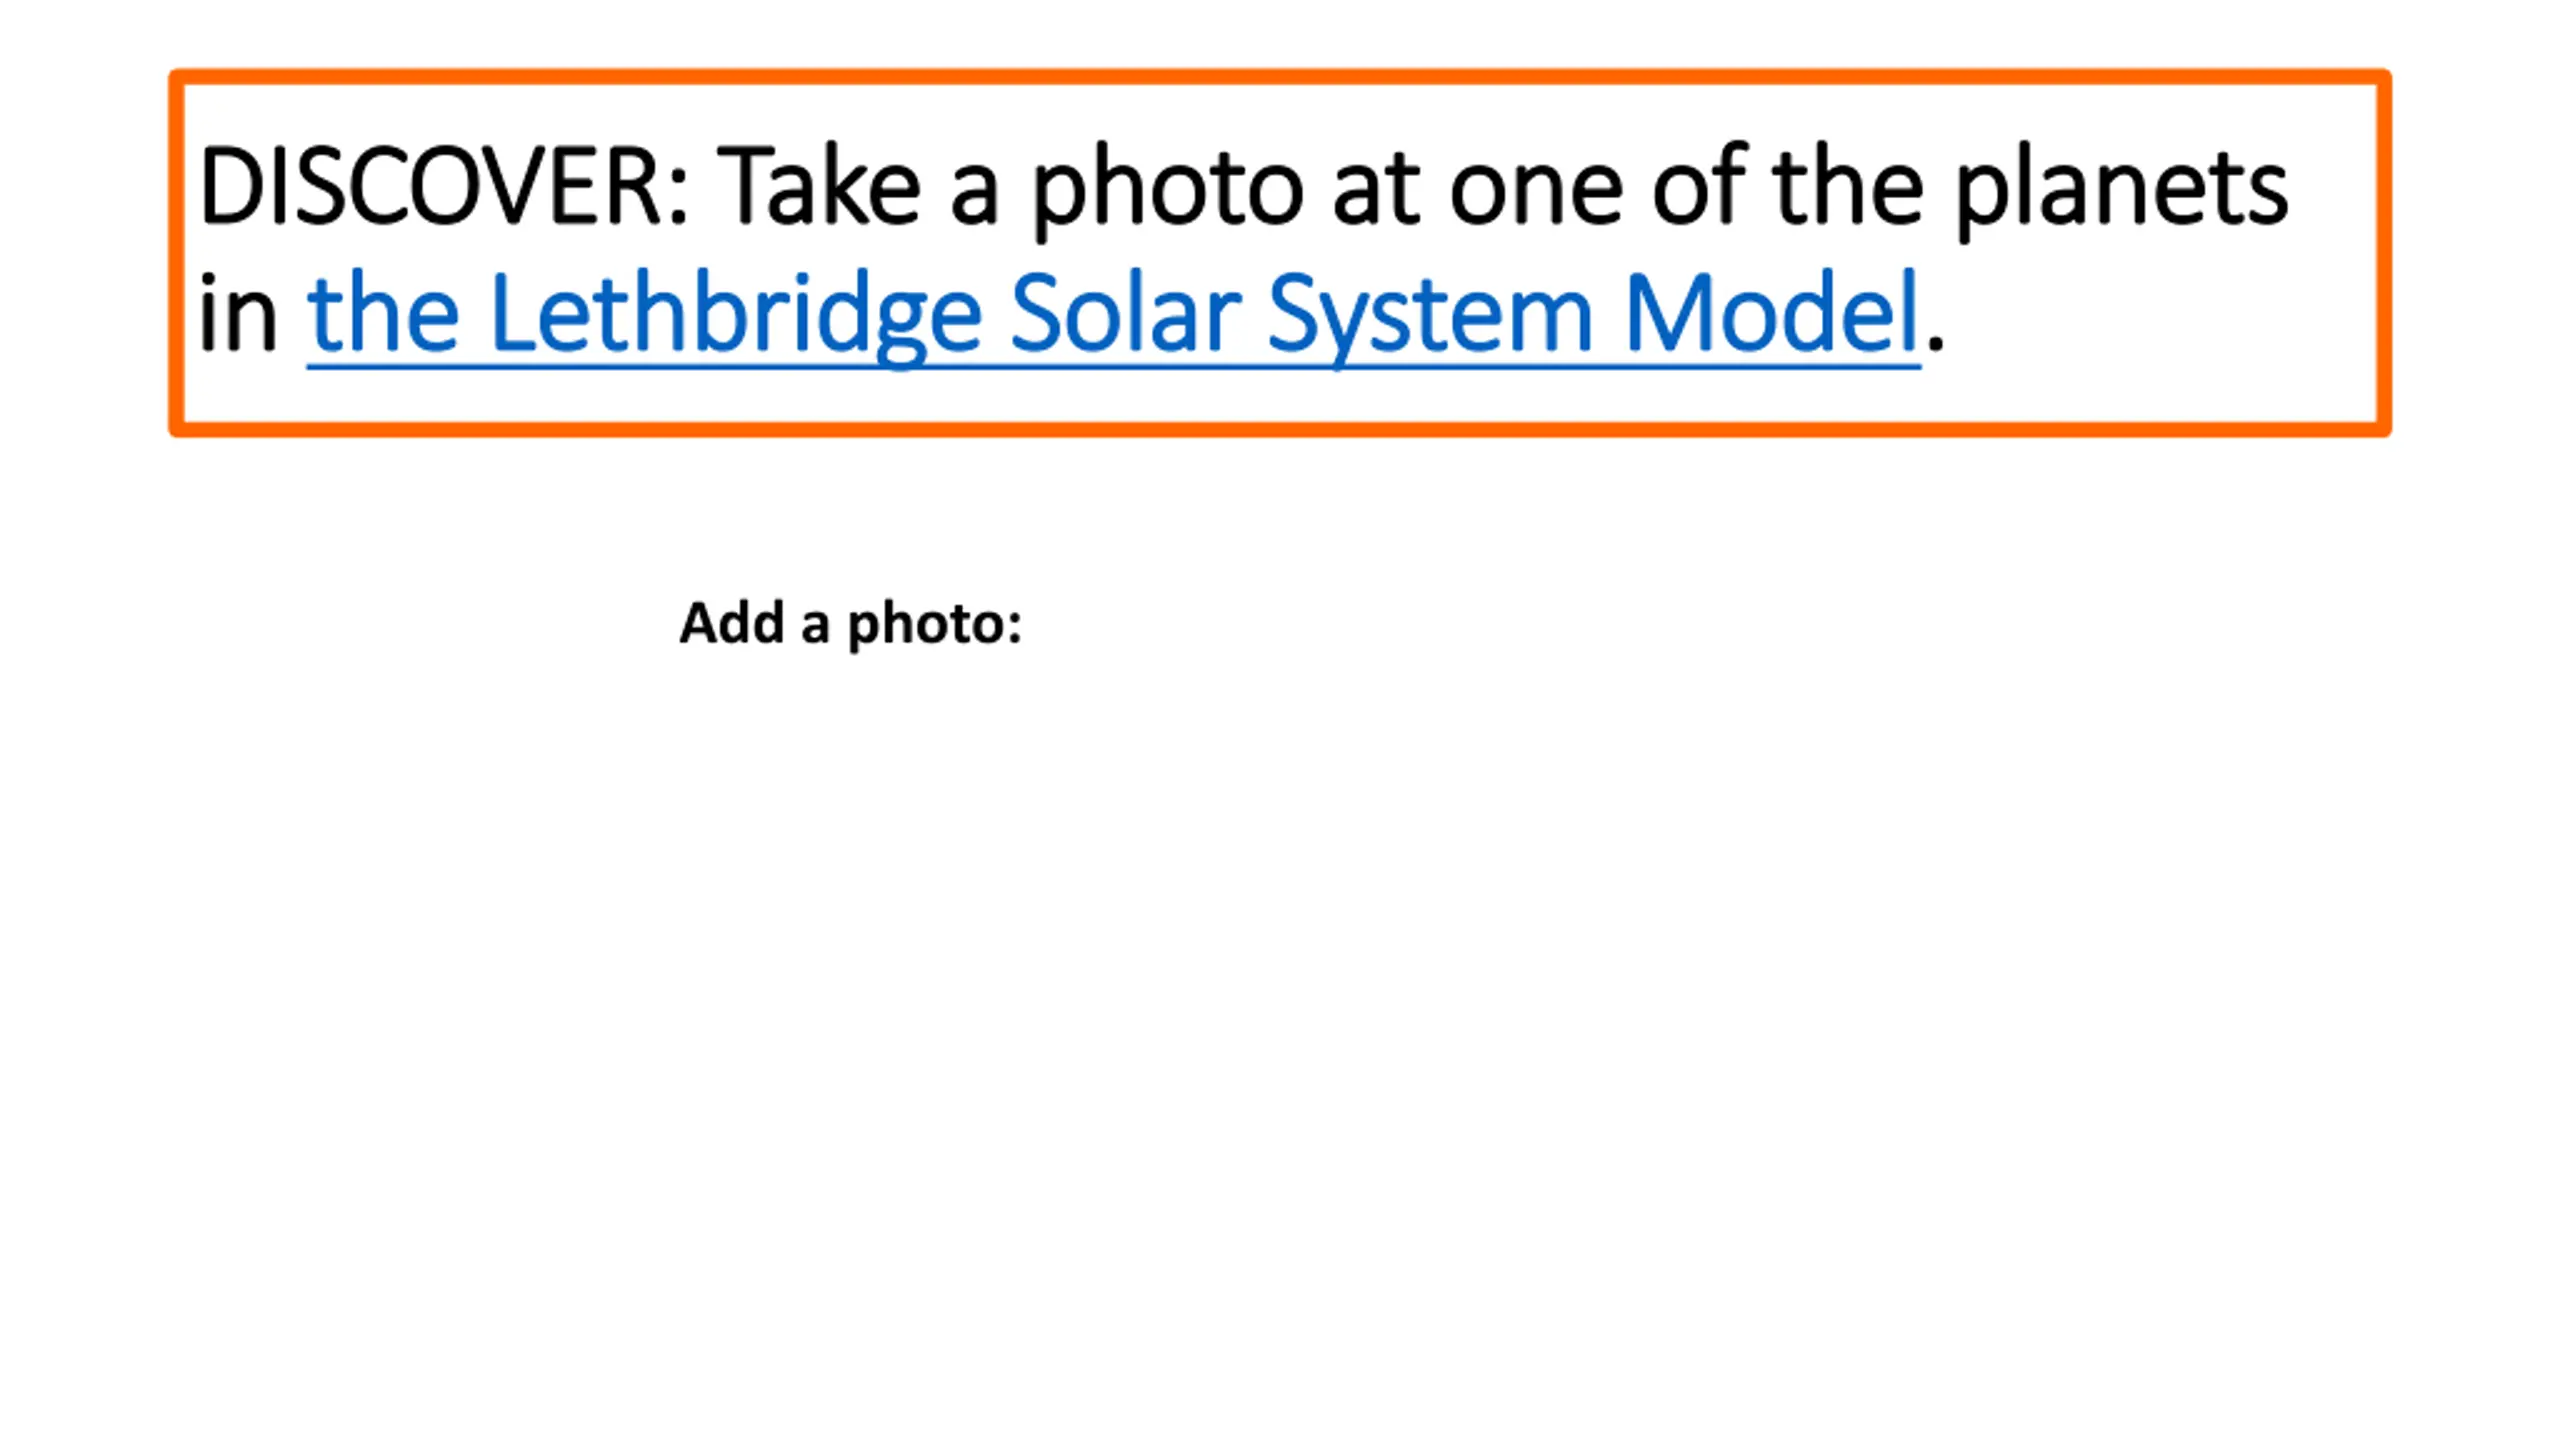Click the word System in the hyperlink

click(1430, 314)
